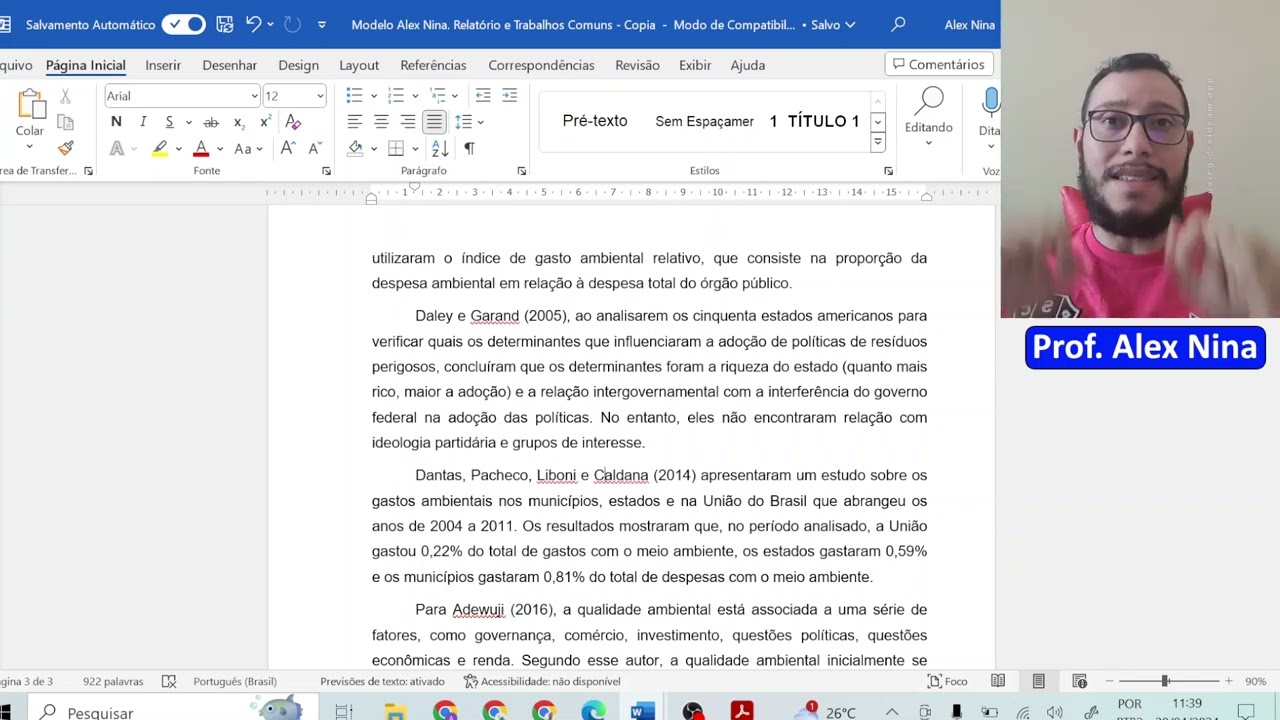Apply the Pré-texto style
This screenshot has width=1280, height=720.
coord(595,121)
